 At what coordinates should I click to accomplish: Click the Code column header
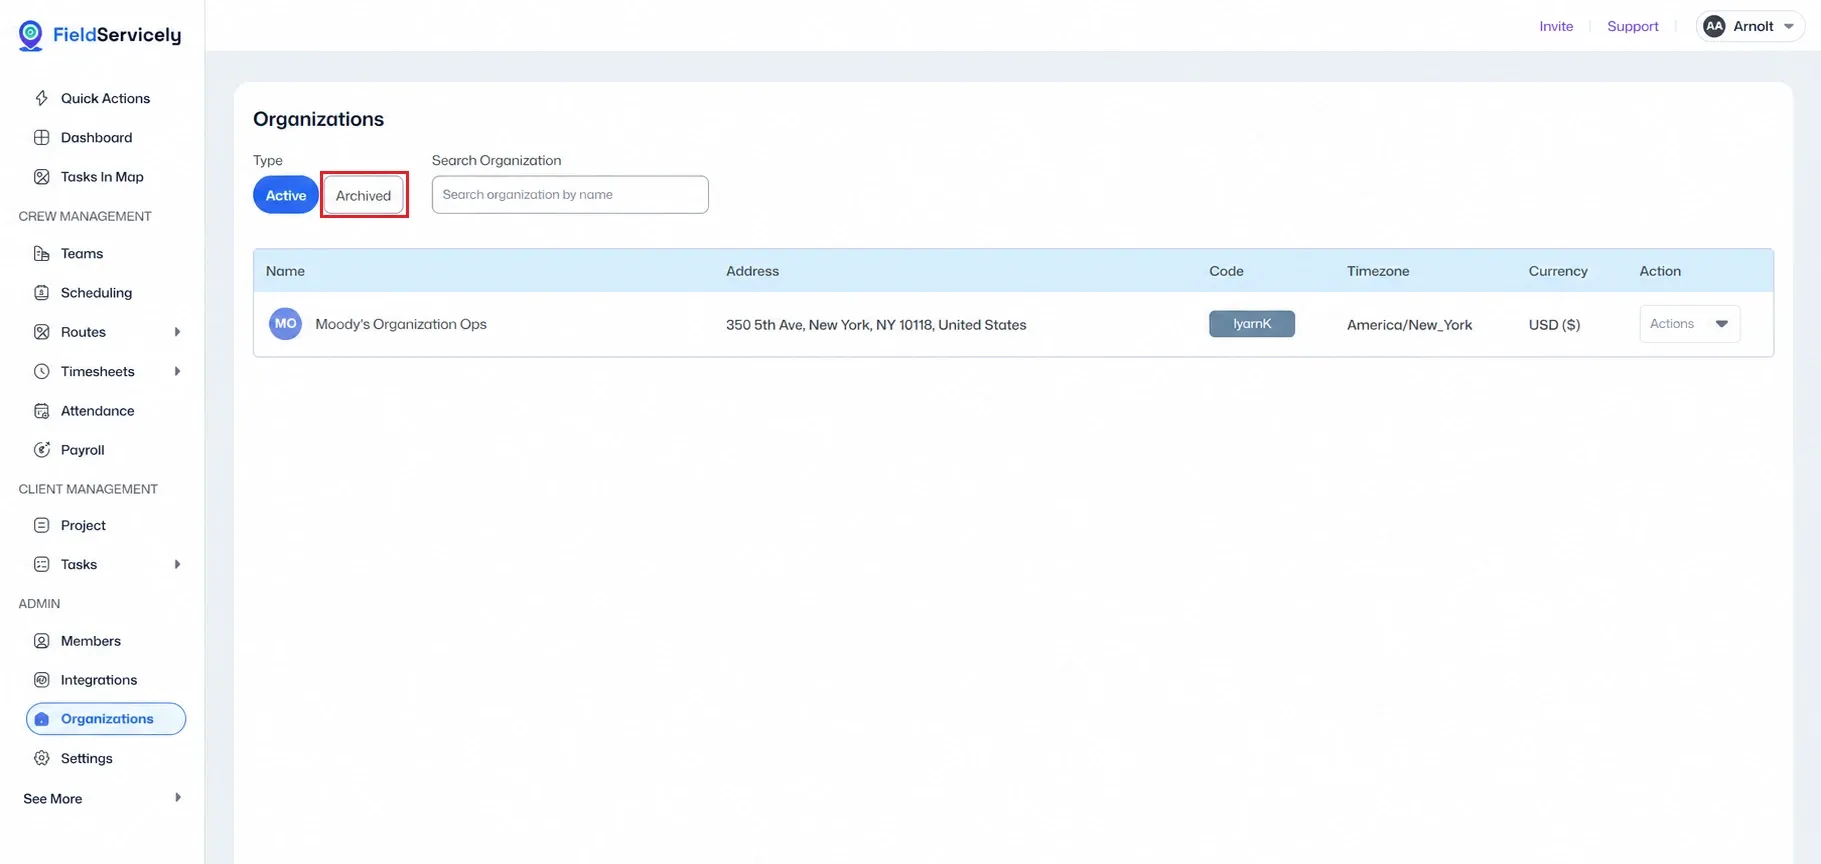click(x=1226, y=271)
